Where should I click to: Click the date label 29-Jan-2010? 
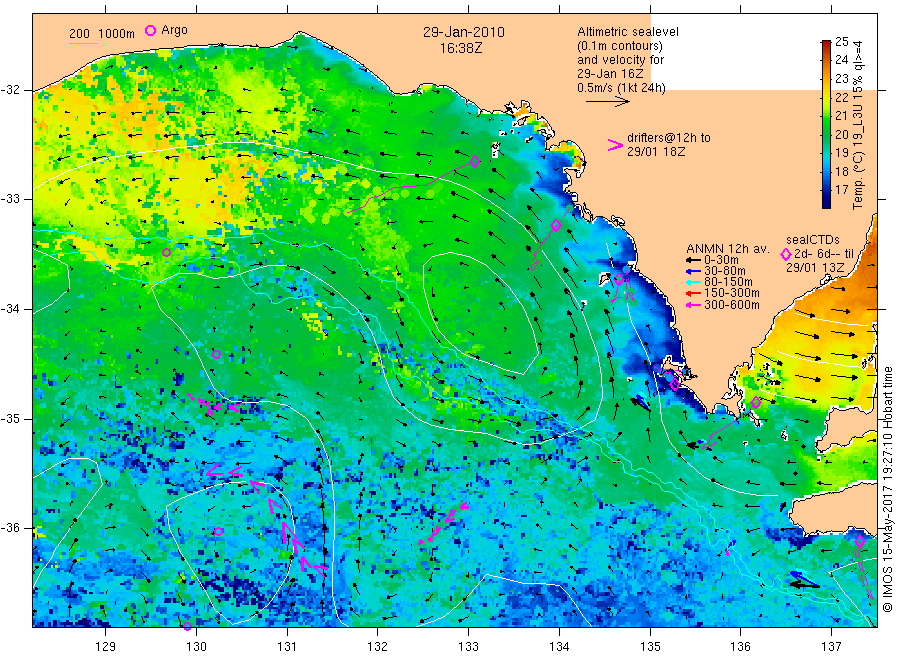coord(464,32)
